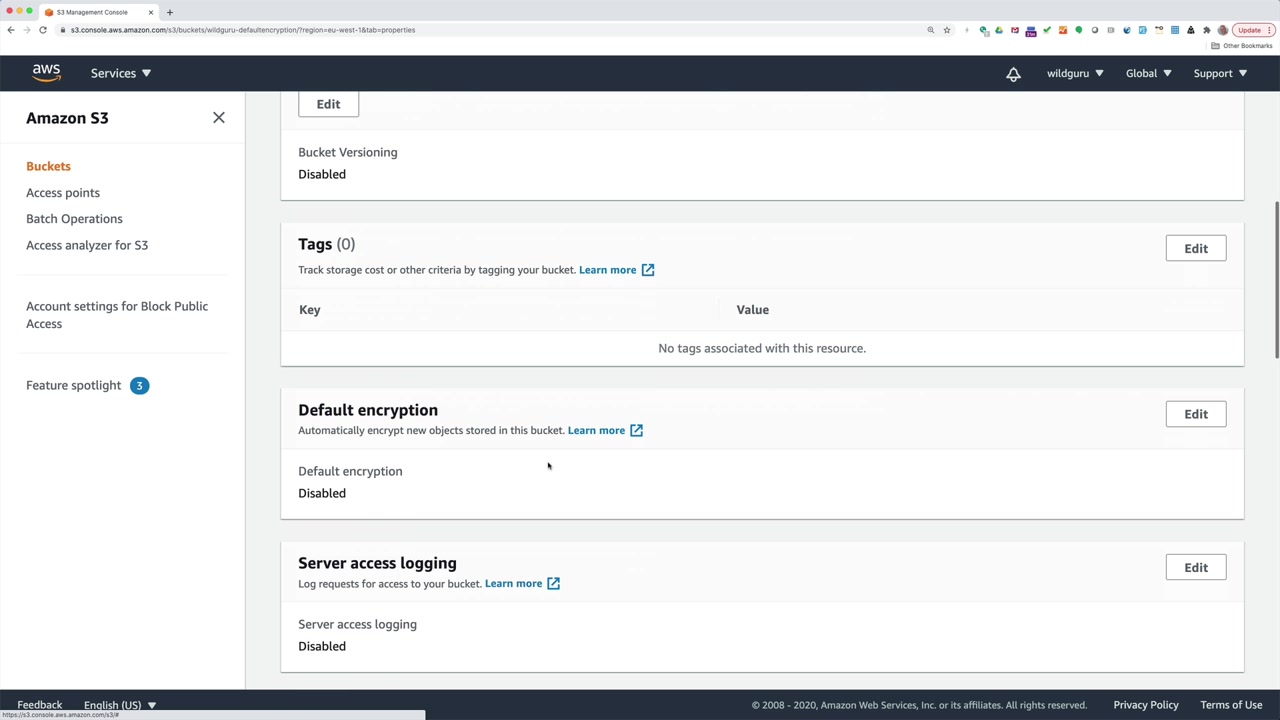Click Edit button for Tags section
Screen dimensions: 1280x720
click(1195, 248)
